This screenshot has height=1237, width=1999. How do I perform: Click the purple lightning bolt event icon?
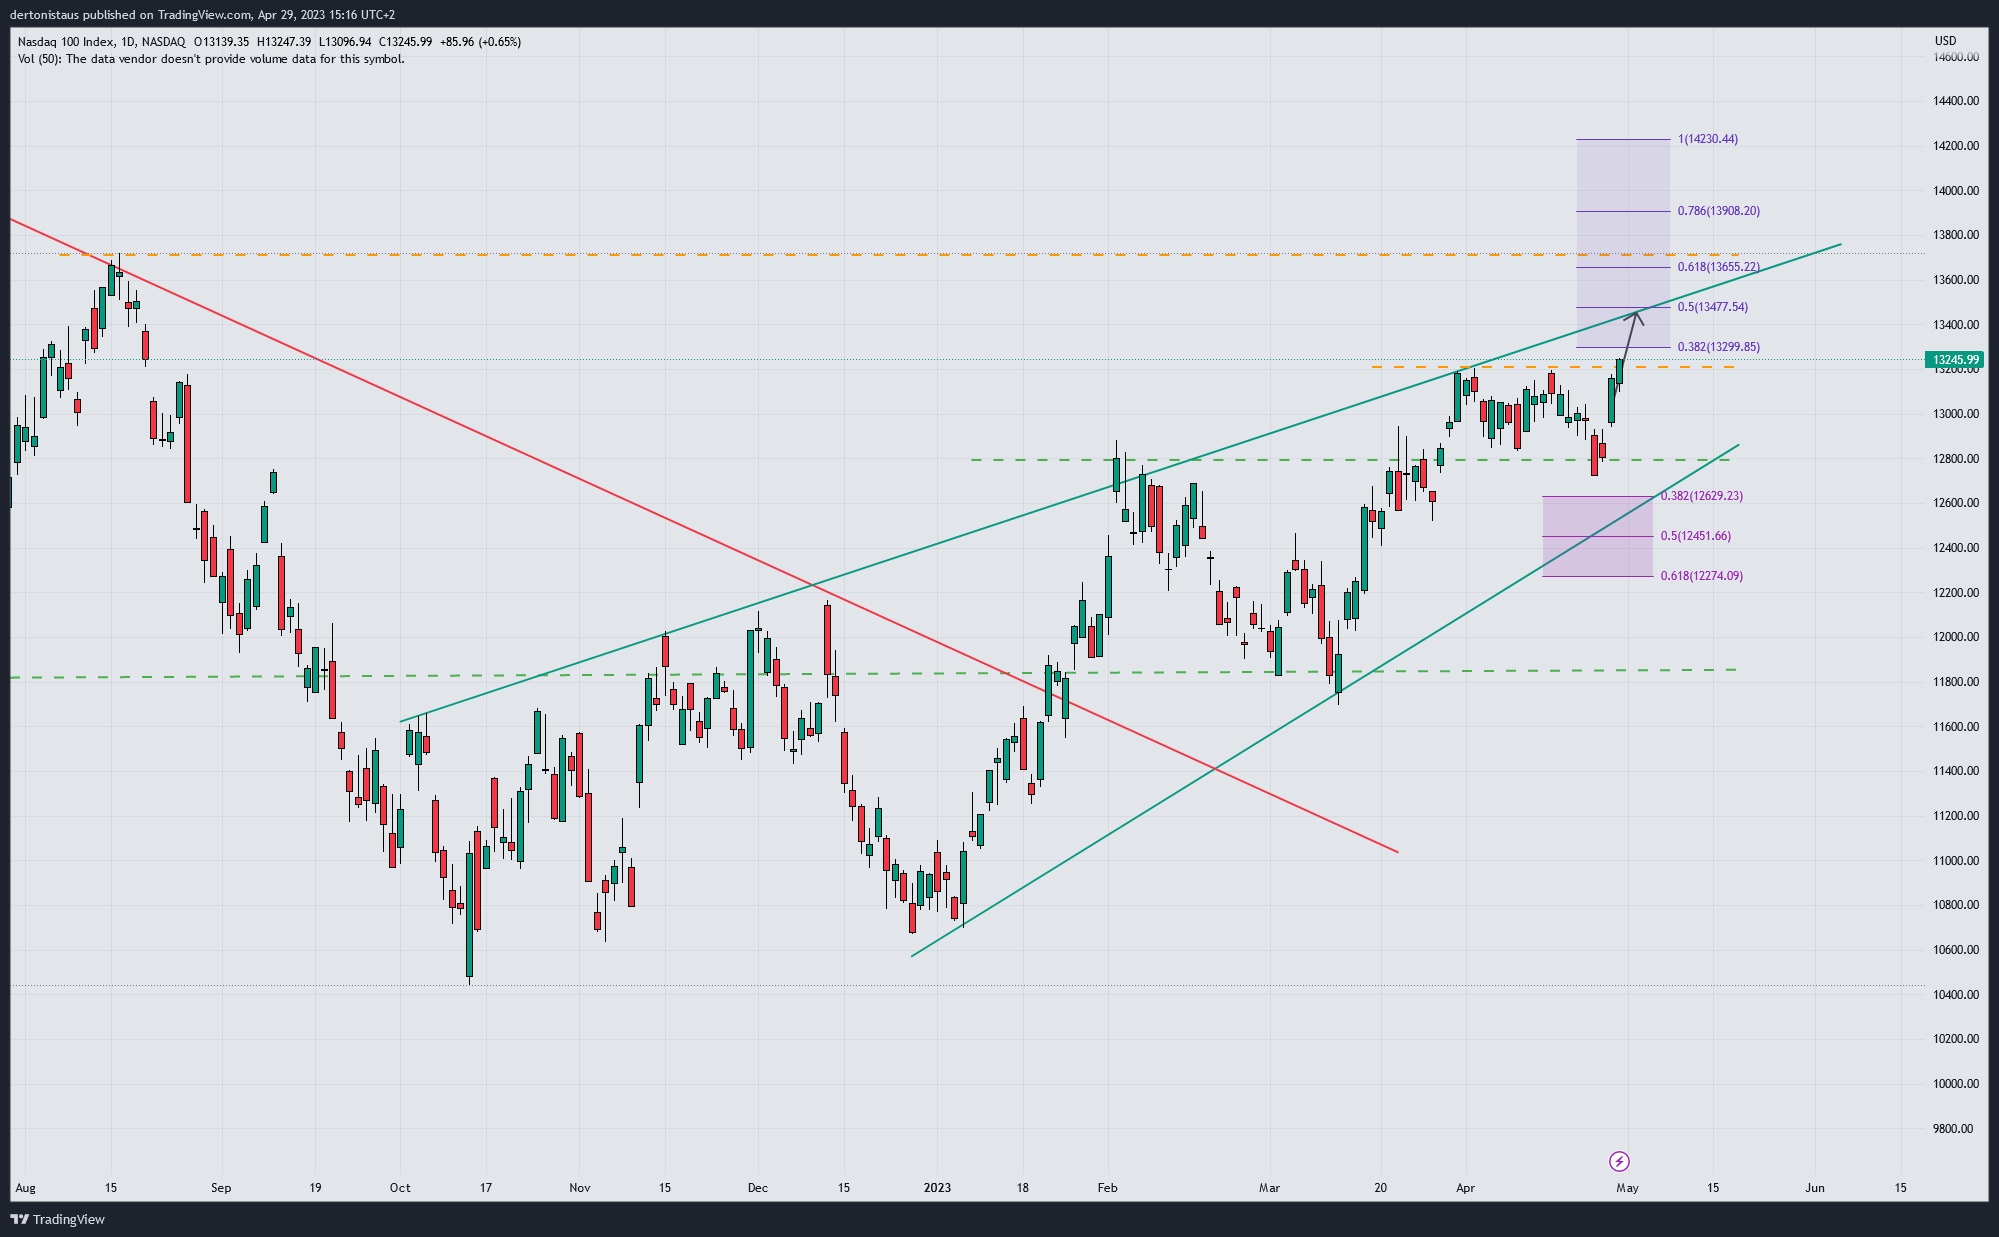coord(1619,1161)
